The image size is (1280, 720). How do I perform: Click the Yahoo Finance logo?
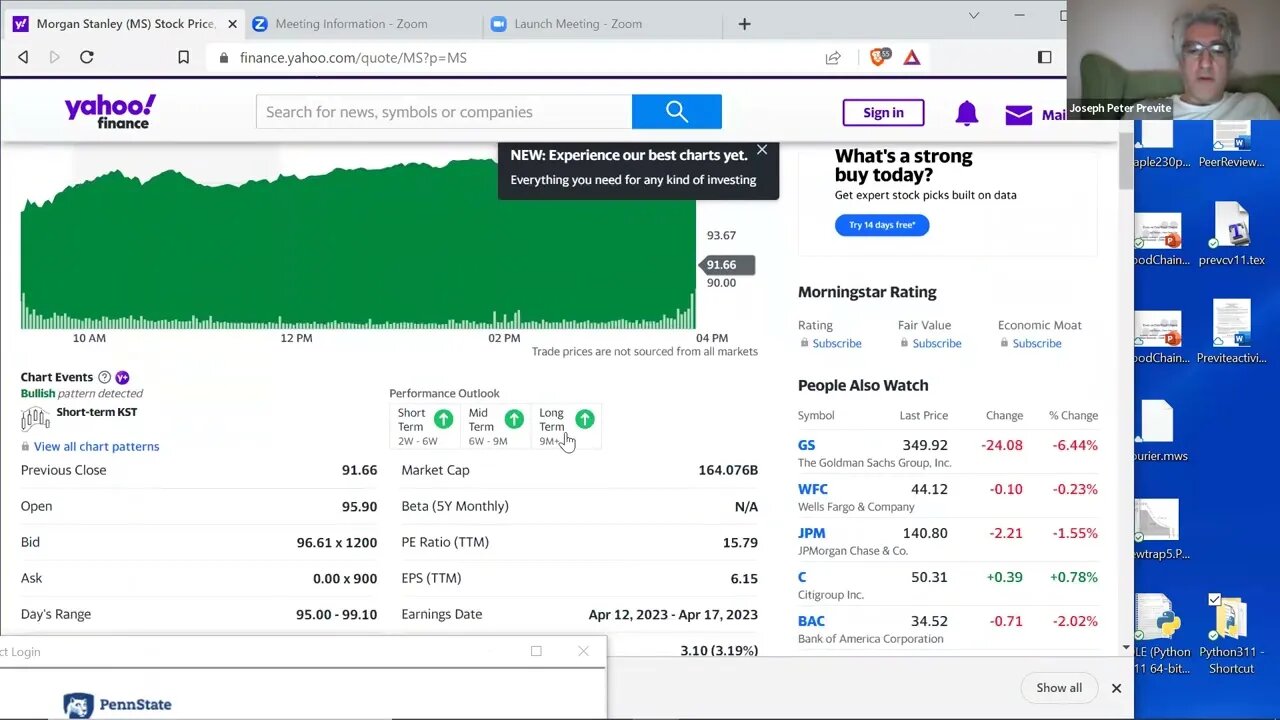(x=110, y=111)
